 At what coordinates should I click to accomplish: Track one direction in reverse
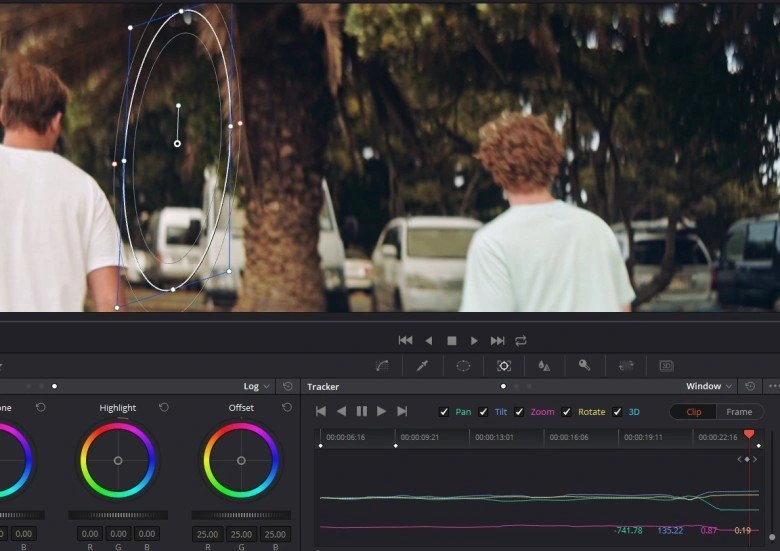pyautogui.click(x=341, y=411)
